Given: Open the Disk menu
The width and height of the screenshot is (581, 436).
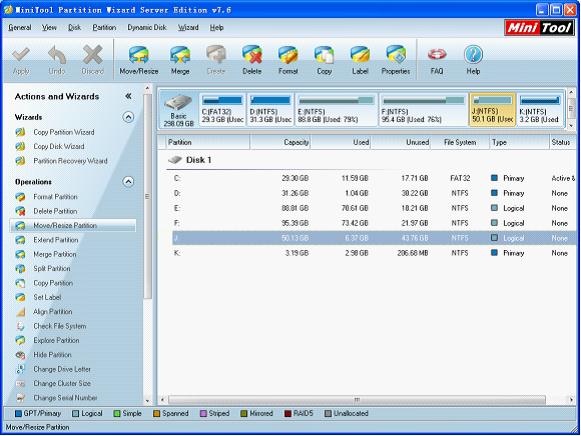Looking at the screenshot, I should (74, 27).
